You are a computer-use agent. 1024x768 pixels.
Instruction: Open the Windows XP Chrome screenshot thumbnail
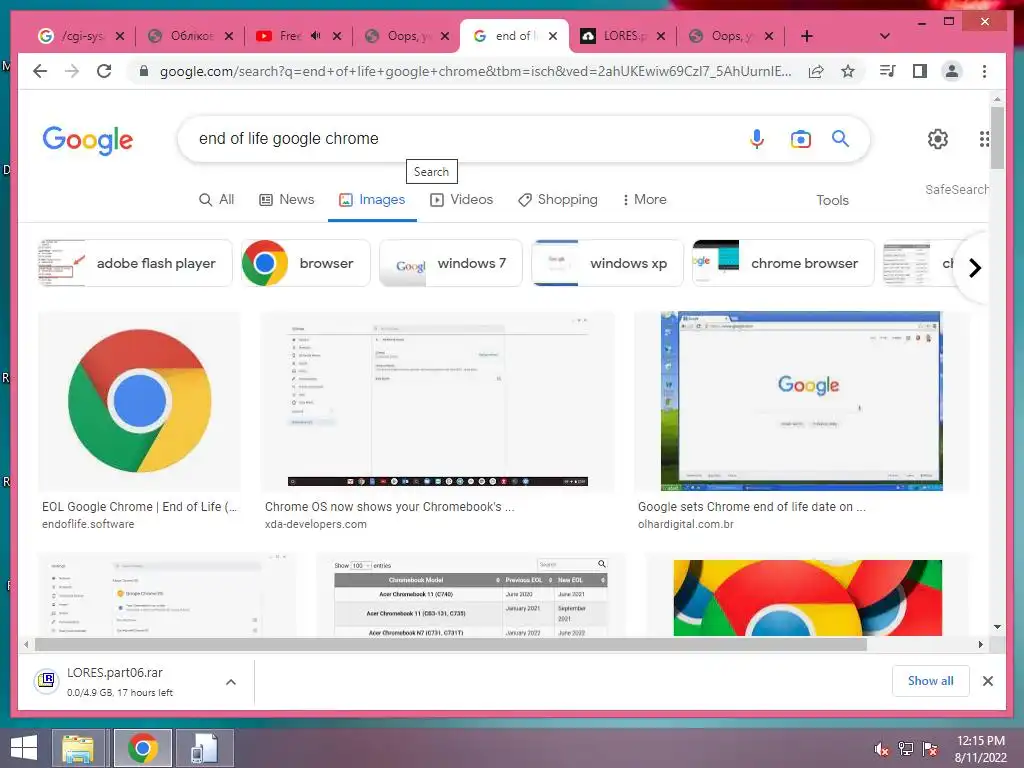tap(801, 401)
